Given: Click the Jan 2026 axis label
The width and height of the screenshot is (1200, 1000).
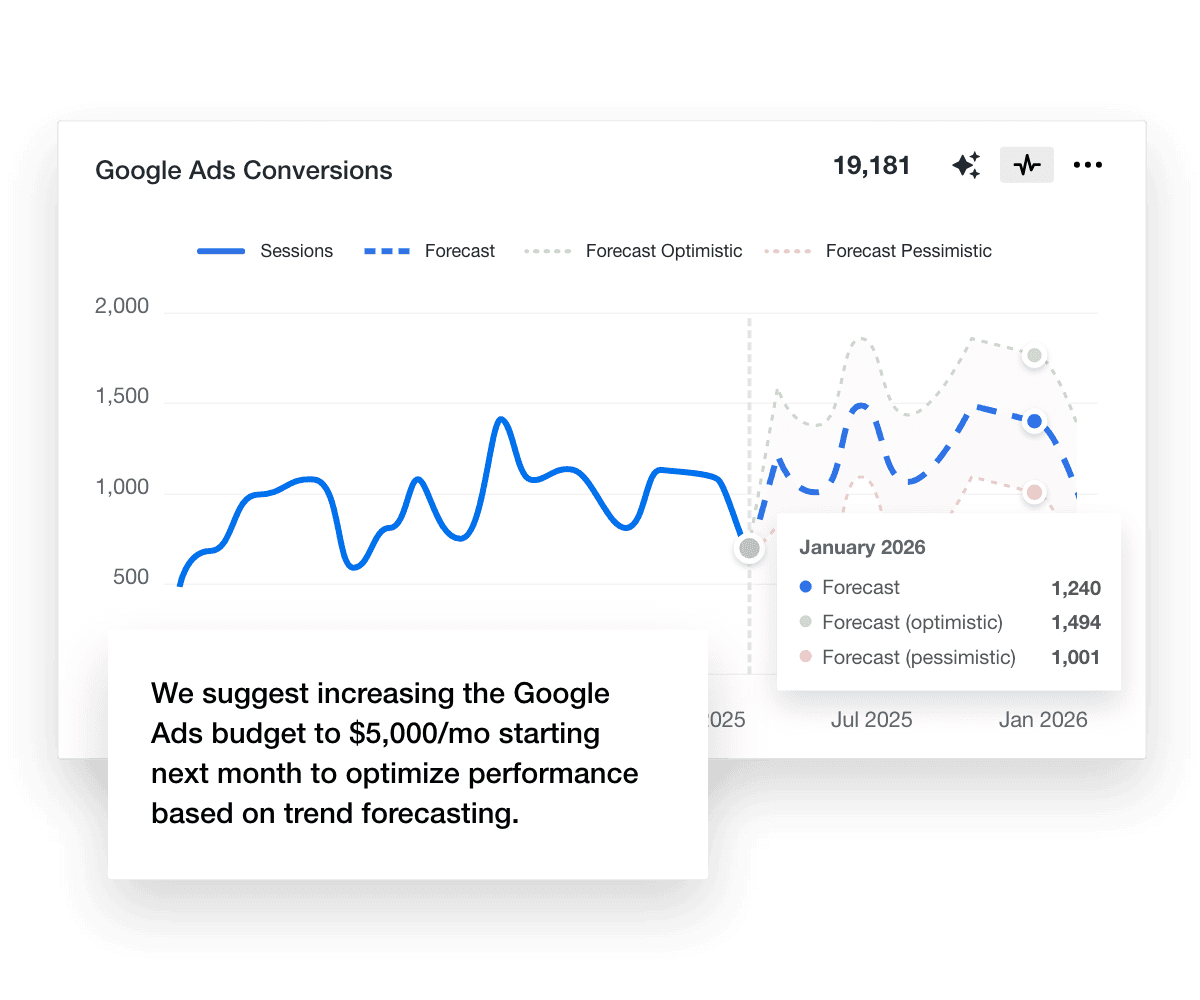Looking at the screenshot, I should point(1043,719).
